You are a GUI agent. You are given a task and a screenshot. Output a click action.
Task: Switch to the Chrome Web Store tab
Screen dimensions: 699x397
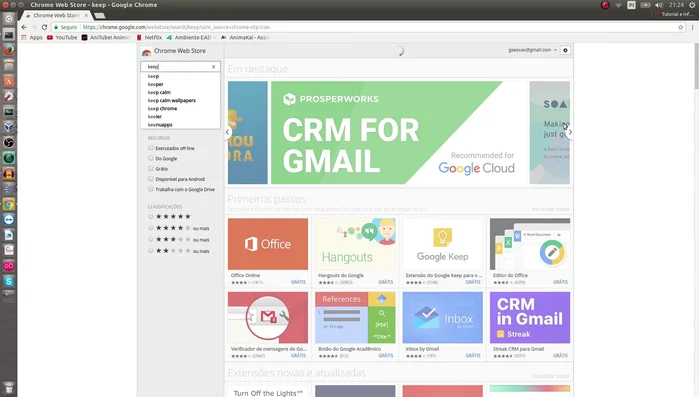pos(56,15)
